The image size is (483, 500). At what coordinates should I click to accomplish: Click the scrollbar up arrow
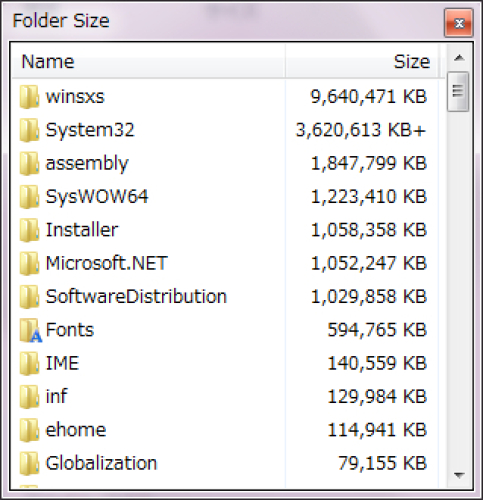[x=459, y=58]
